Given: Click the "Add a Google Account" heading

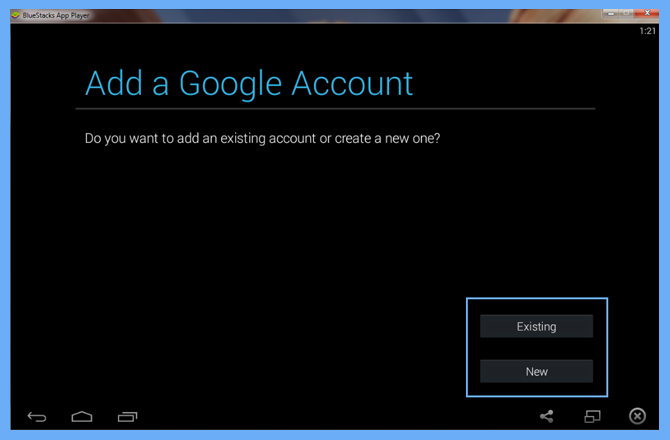Looking at the screenshot, I should tap(249, 82).
